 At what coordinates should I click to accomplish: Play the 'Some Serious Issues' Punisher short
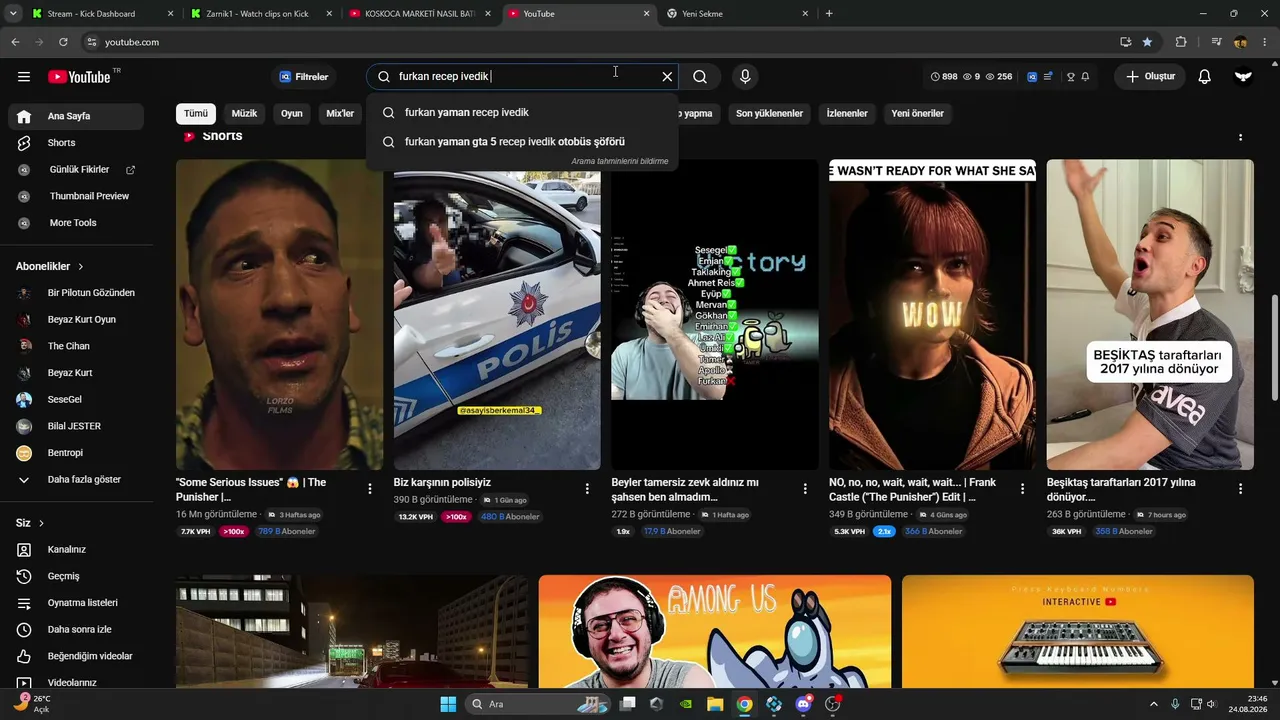coord(279,314)
